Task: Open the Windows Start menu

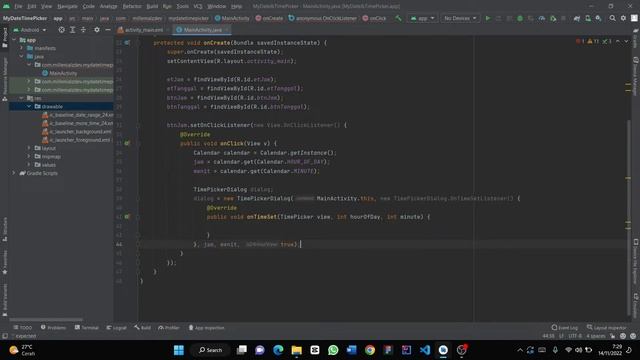Action: click(179, 350)
